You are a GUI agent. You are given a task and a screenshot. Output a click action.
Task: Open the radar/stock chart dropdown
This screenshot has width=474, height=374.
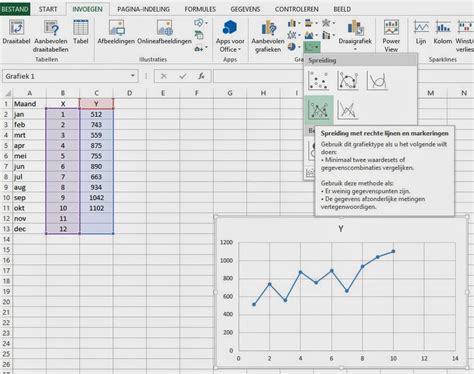[x=328, y=23]
